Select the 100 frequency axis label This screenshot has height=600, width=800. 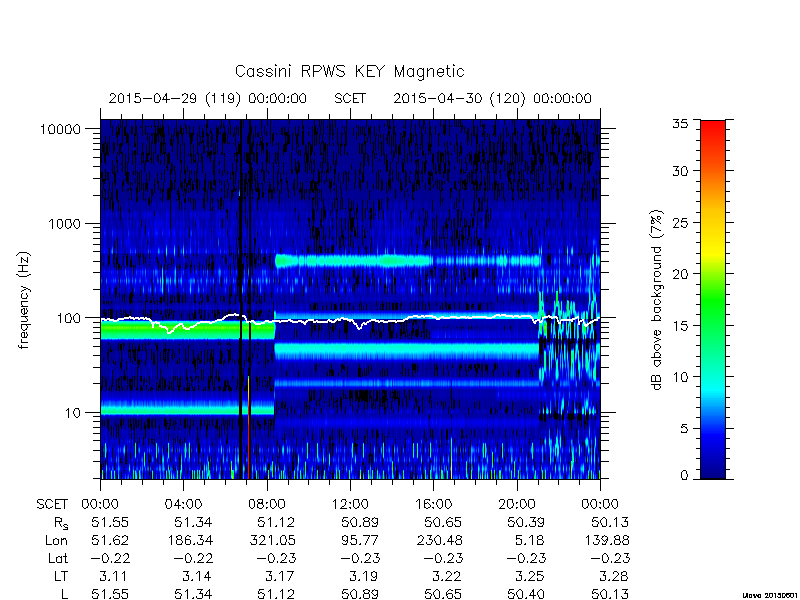tap(69, 318)
